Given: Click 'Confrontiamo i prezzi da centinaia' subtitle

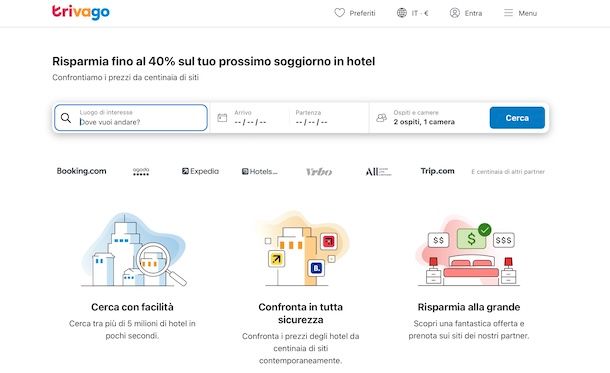Looking at the screenshot, I should (125, 77).
